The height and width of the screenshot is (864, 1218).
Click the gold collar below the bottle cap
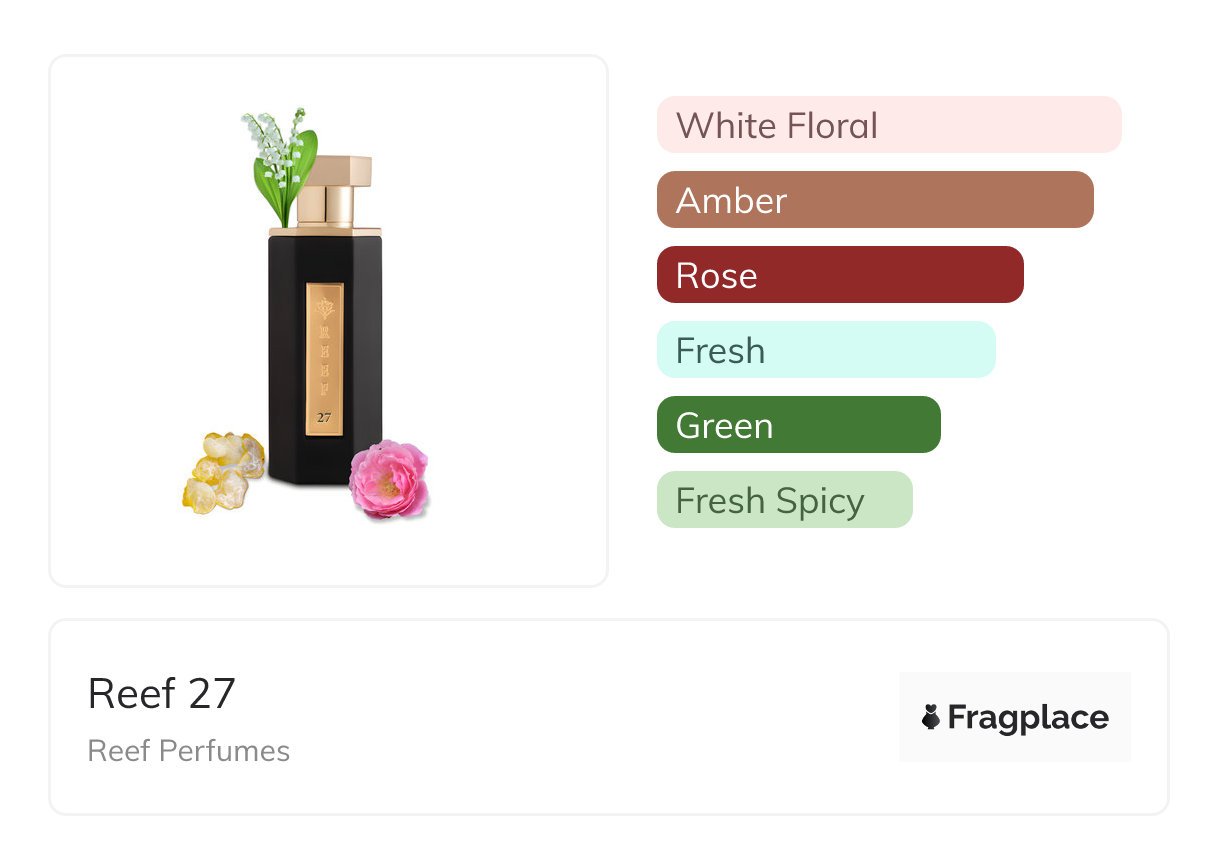pyautogui.click(x=325, y=231)
